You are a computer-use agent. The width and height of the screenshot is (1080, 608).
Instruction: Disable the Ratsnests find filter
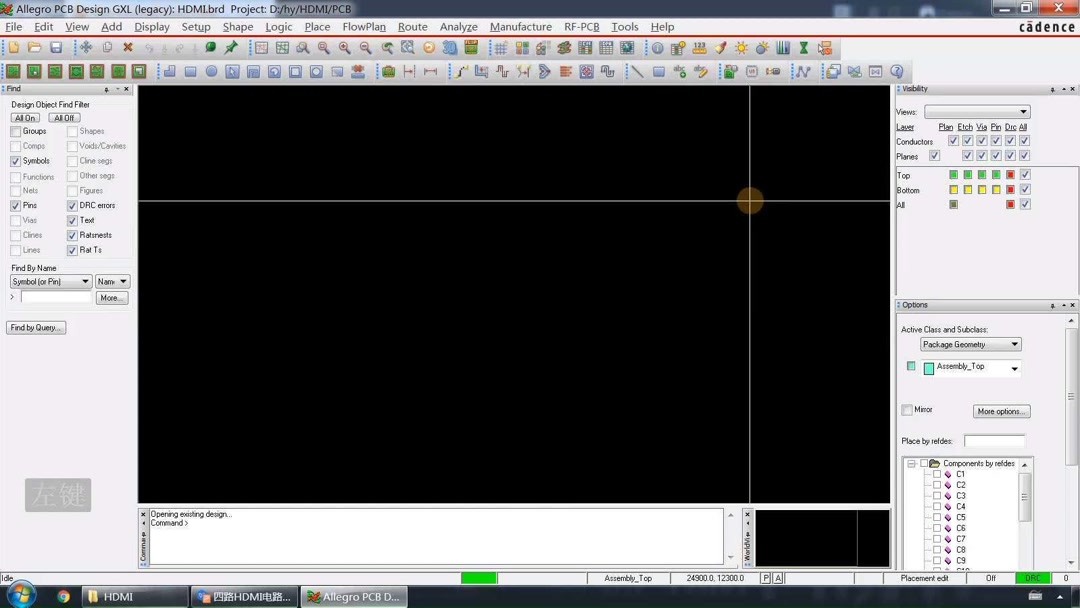(x=72, y=235)
